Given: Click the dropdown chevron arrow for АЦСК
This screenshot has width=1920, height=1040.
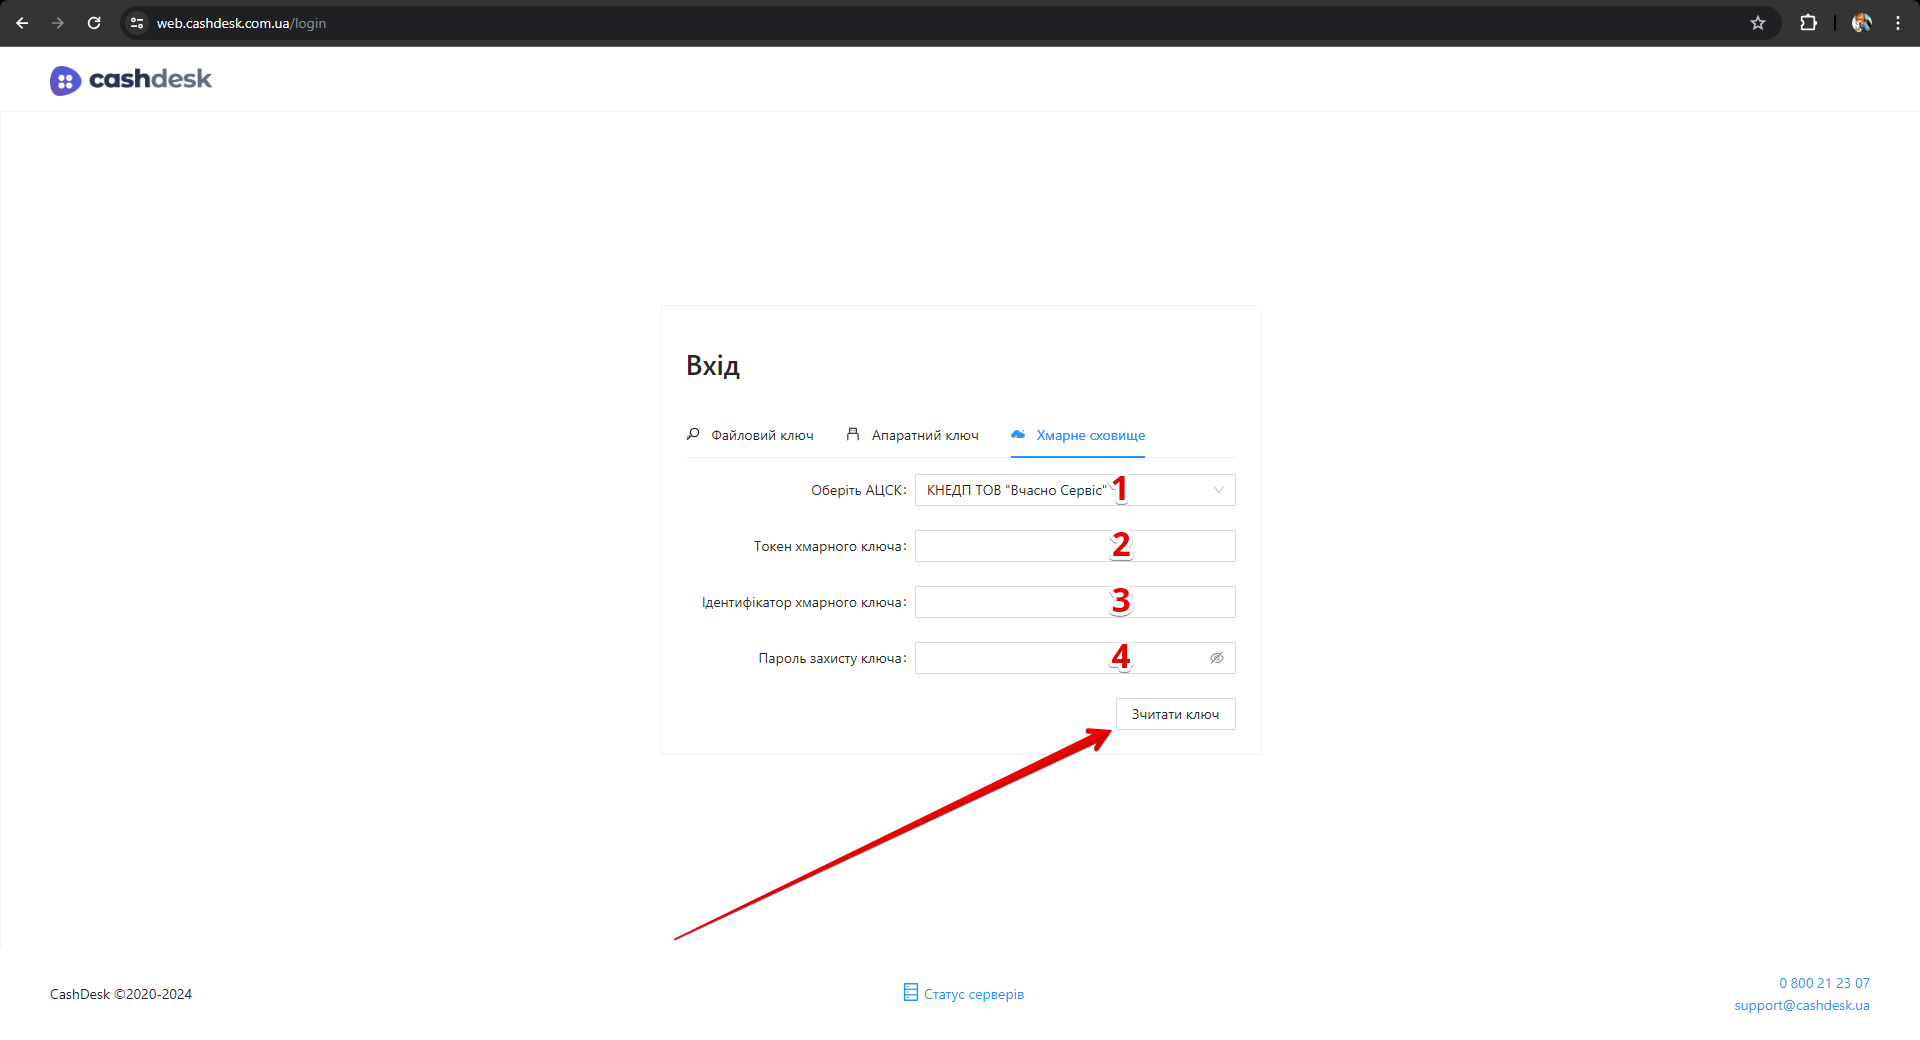Looking at the screenshot, I should [1218, 490].
